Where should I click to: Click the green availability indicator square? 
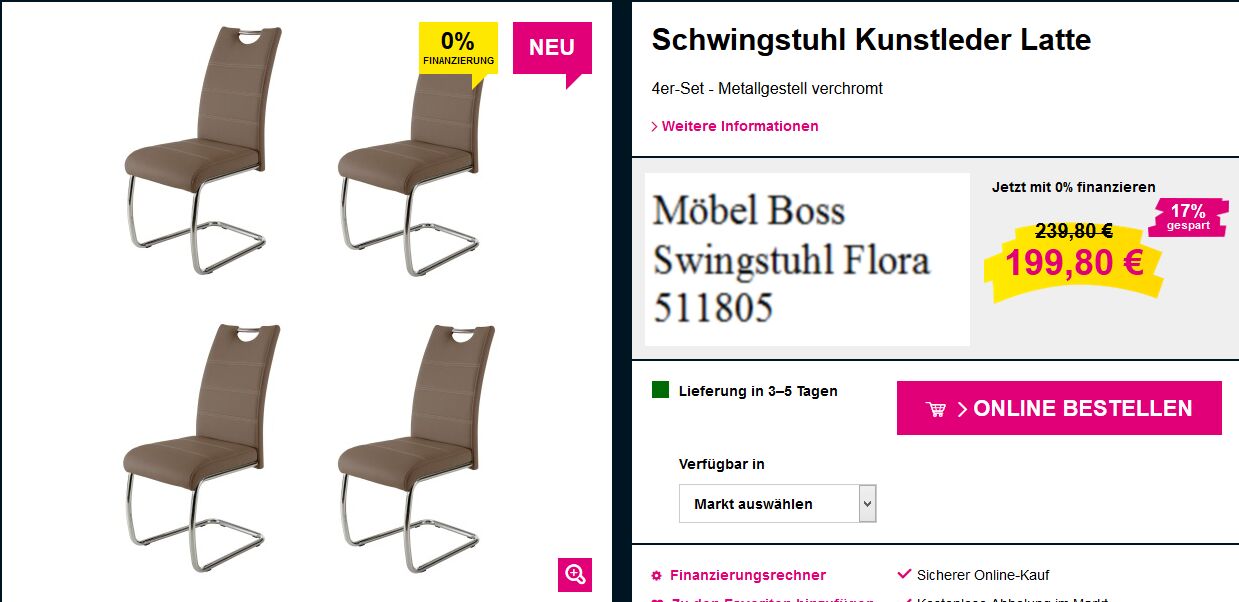pyautogui.click(x=660, y=390)
